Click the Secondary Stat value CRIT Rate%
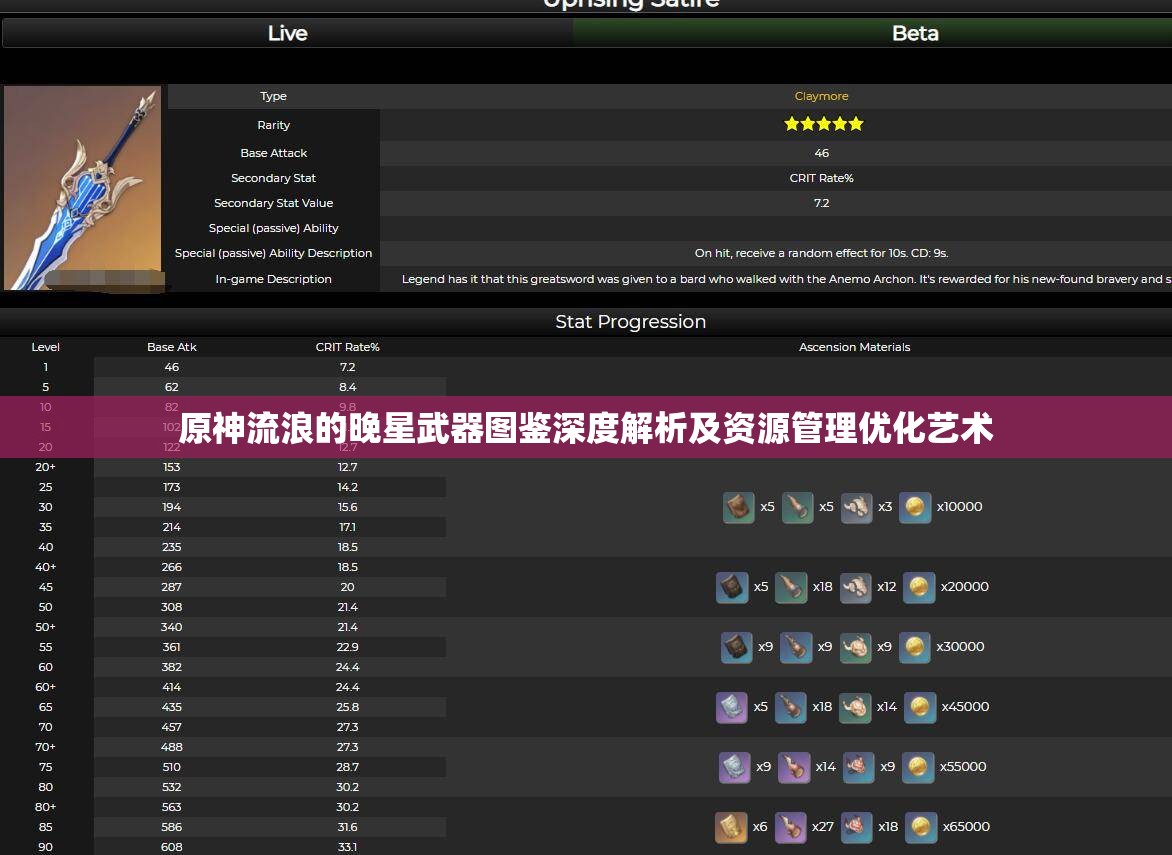1172x855 pixels. point(821,179)
